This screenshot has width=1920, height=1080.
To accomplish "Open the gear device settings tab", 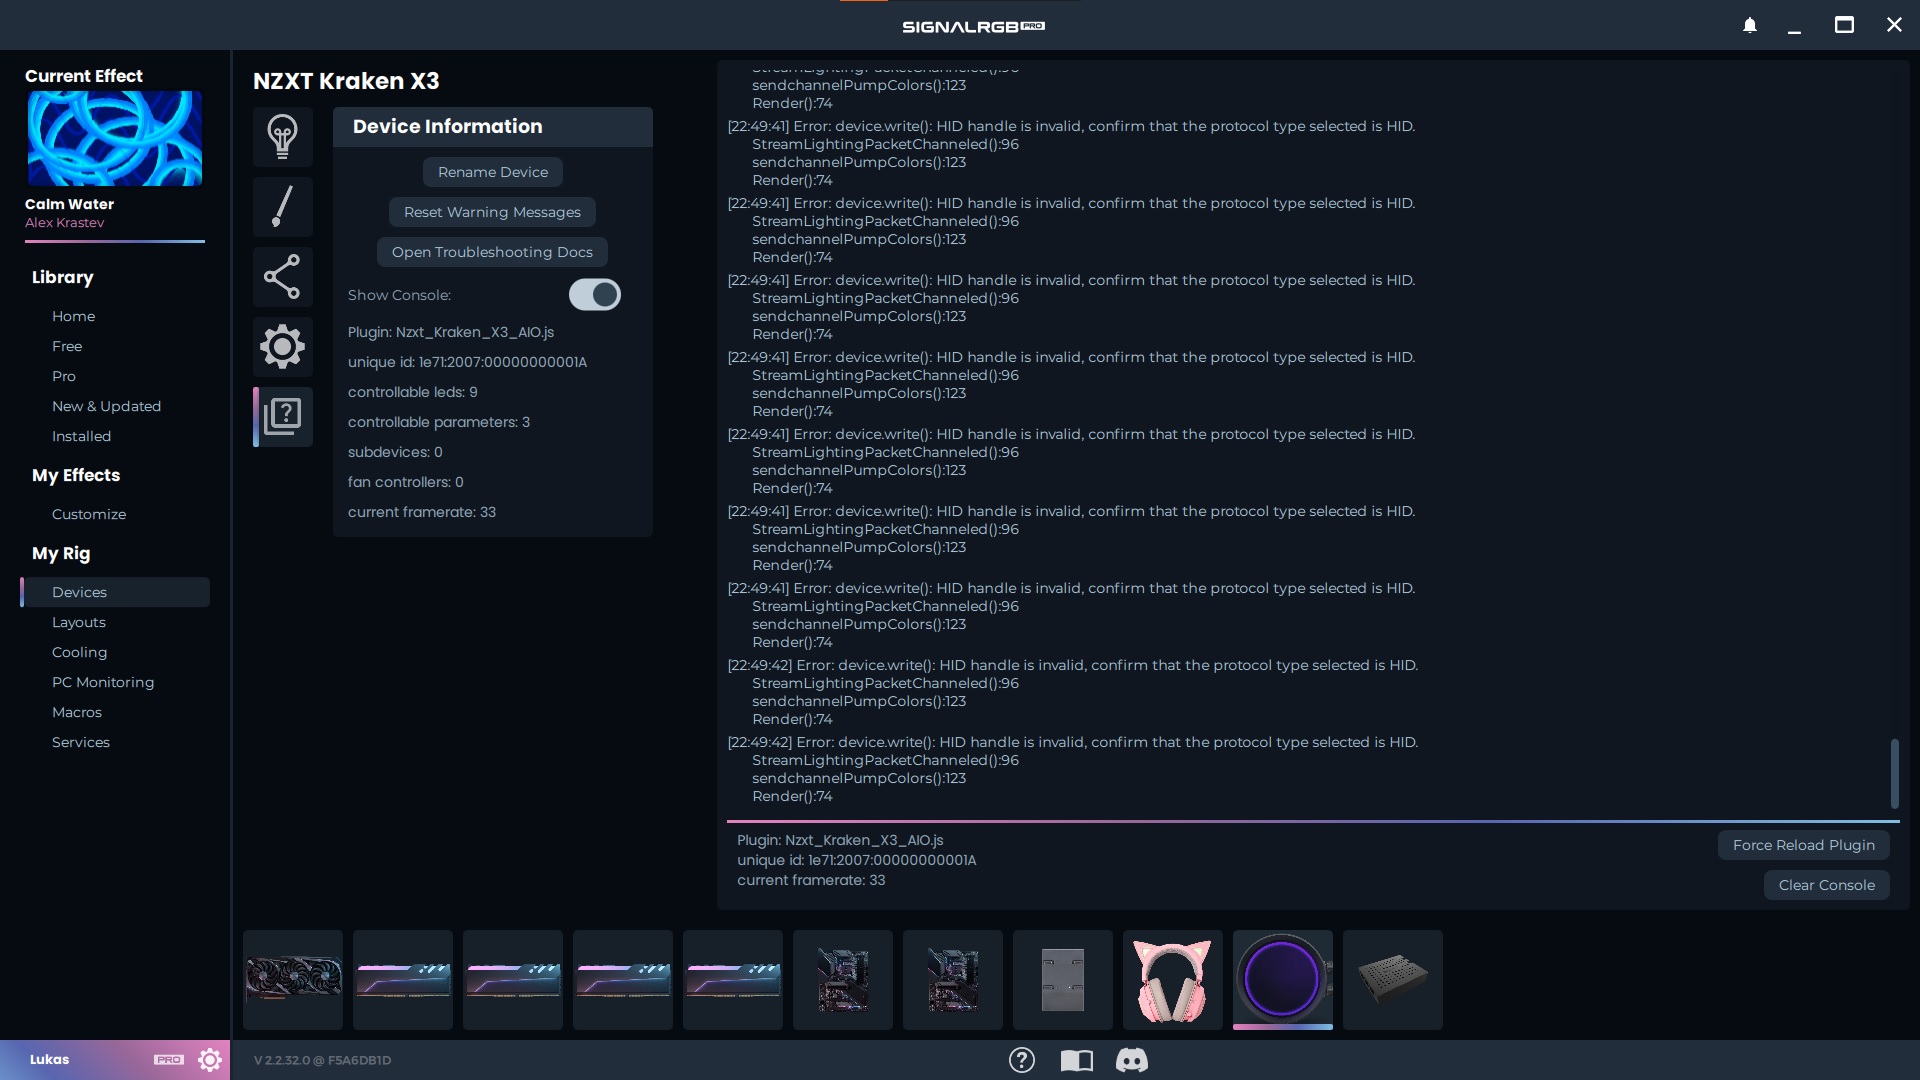I will [x=282, y=347].
